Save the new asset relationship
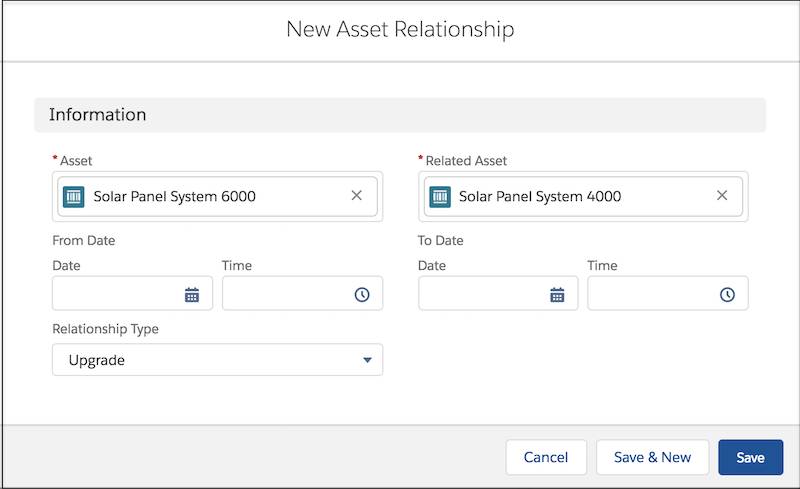This screenshot has width=800, height=489. coord(750,457)
